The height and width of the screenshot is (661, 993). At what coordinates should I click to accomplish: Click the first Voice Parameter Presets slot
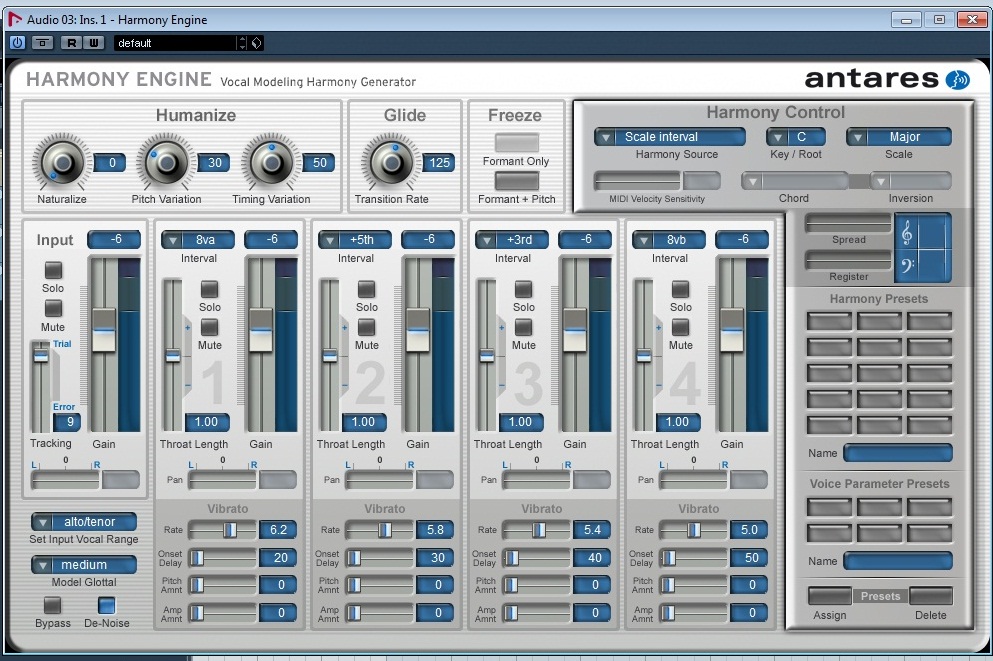pyautogui.click(x=830, y=507)
